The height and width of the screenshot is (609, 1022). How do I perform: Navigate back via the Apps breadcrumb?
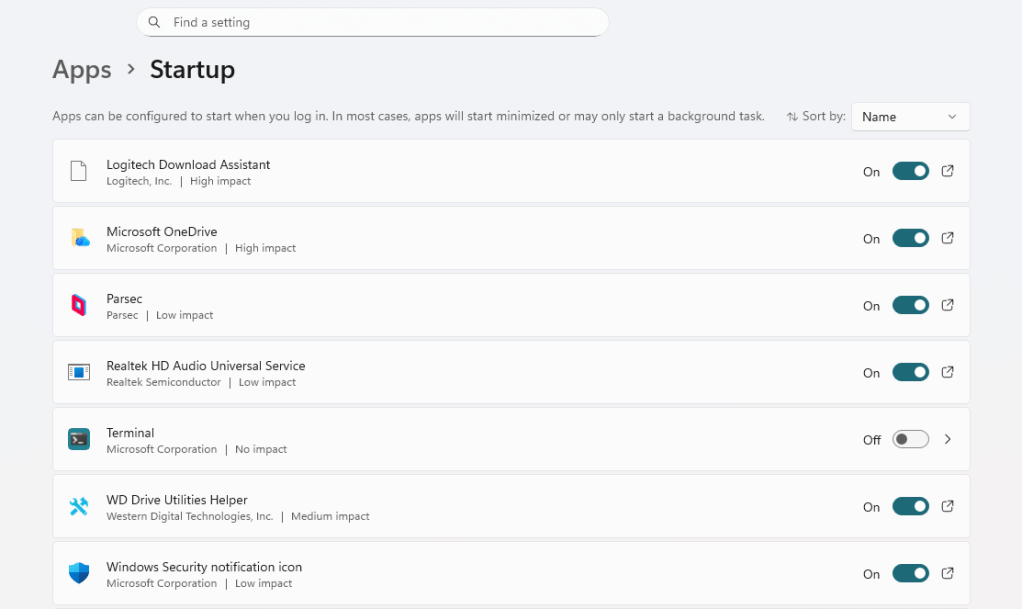(x=81, y=69)
